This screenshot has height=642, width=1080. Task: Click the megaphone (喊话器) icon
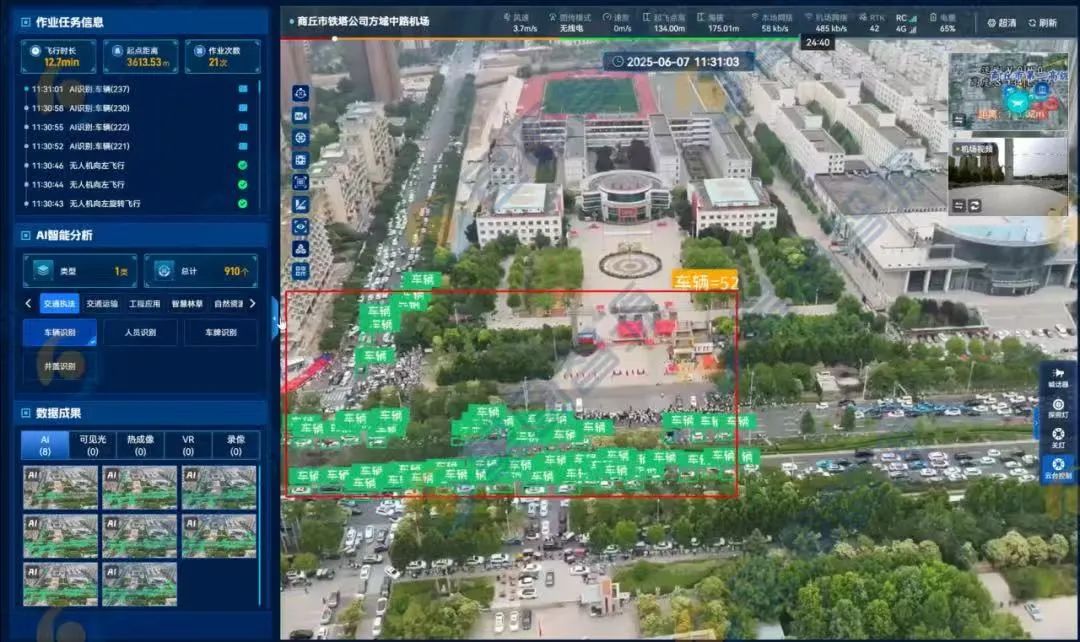1058,377
